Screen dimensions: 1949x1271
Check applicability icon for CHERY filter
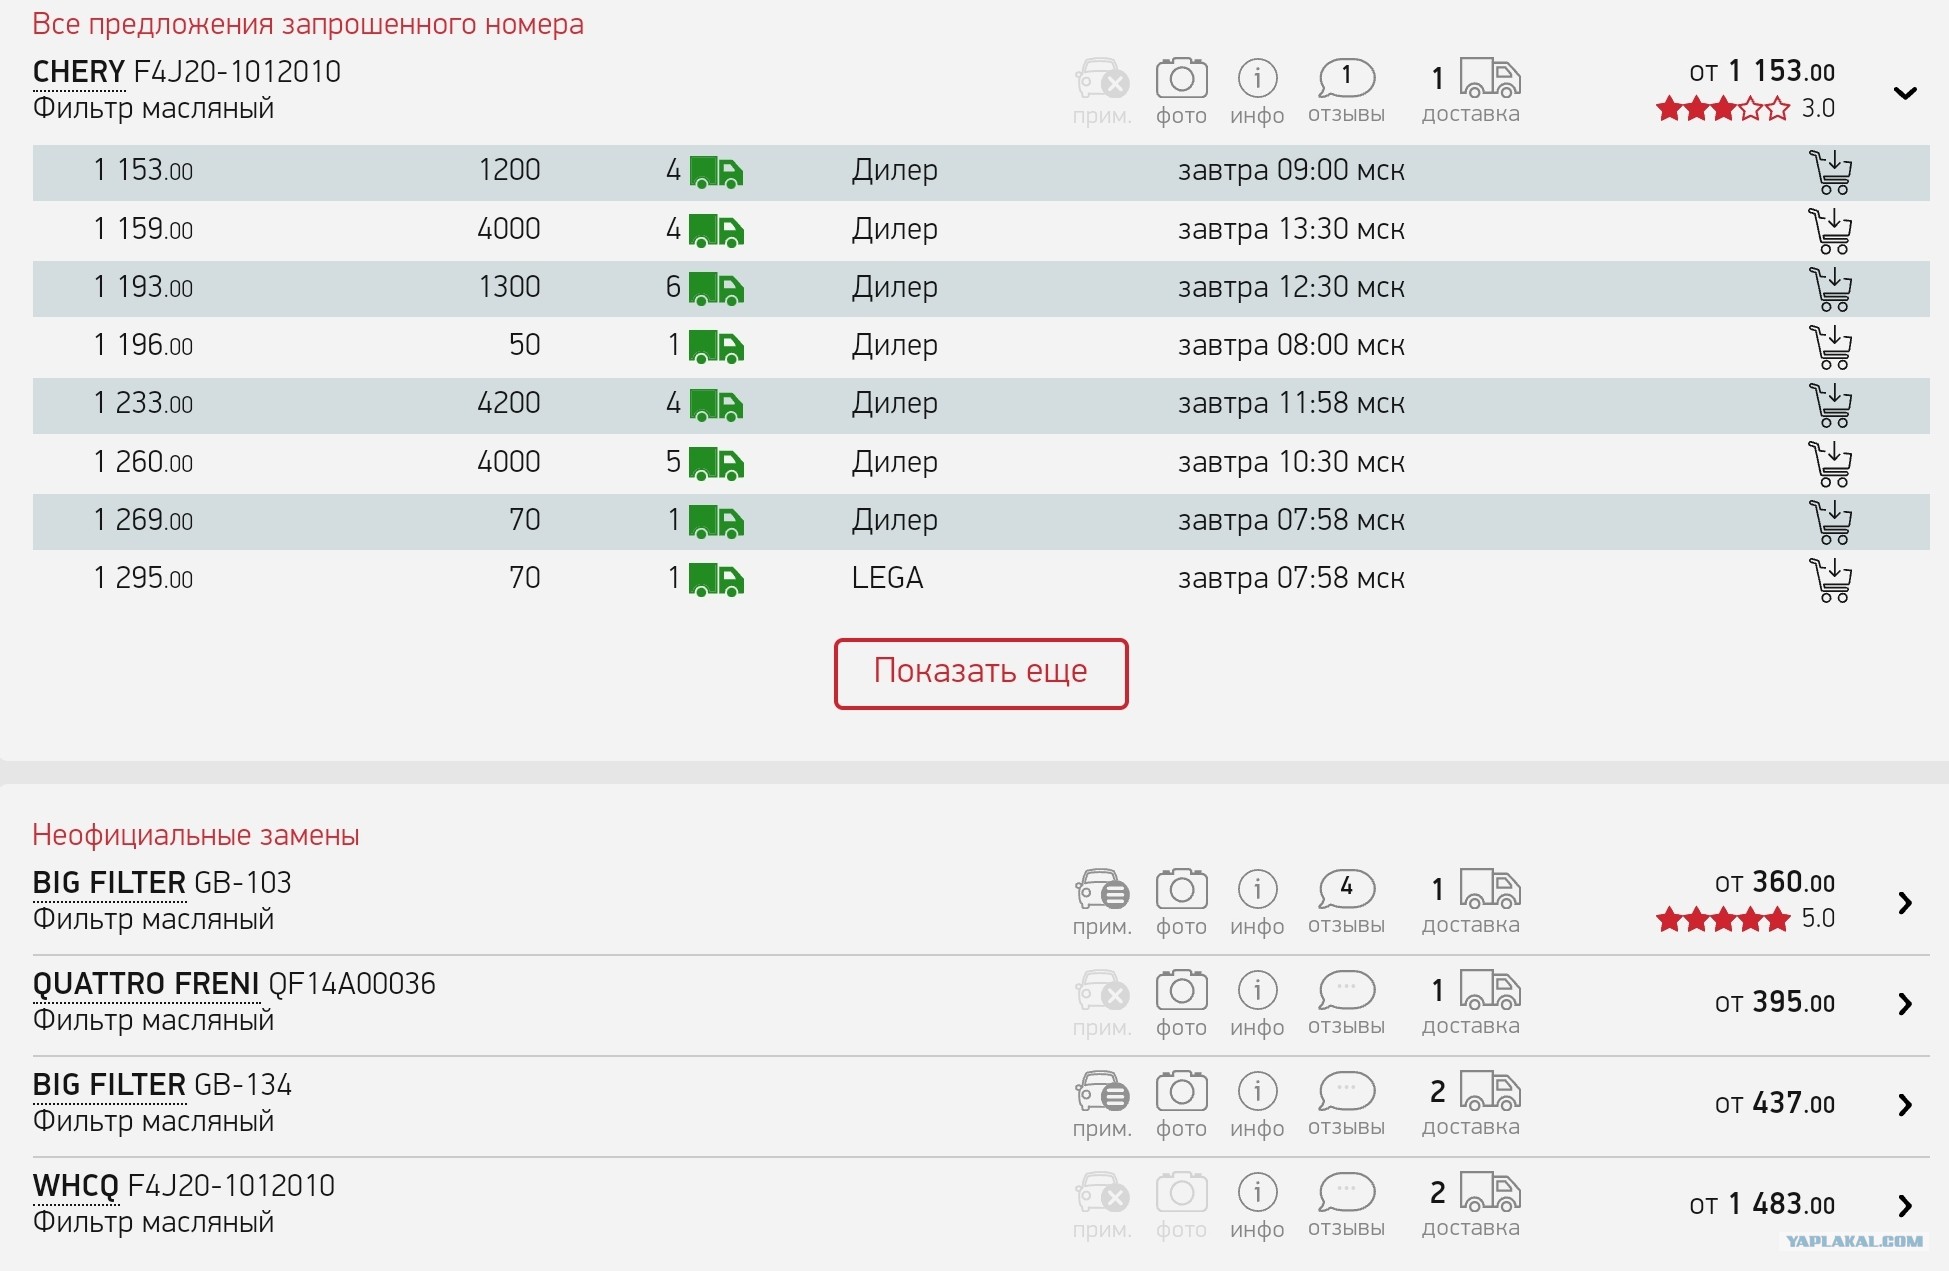point(1102,92)
